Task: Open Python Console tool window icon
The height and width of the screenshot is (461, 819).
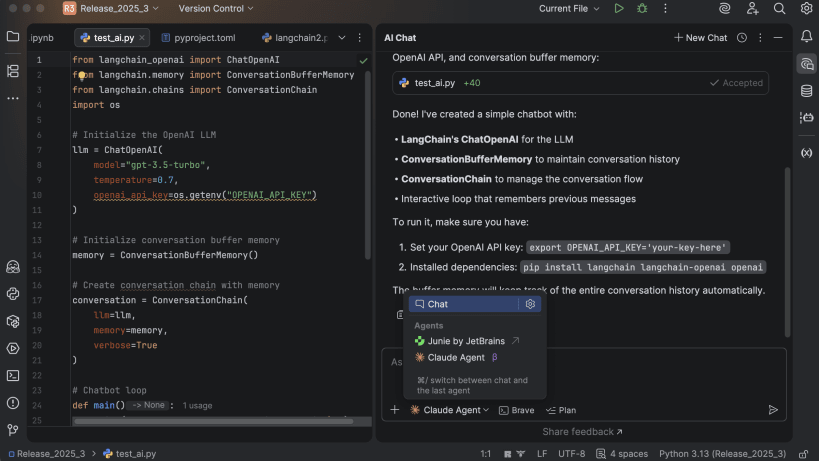Action: [x=13, y=294]
